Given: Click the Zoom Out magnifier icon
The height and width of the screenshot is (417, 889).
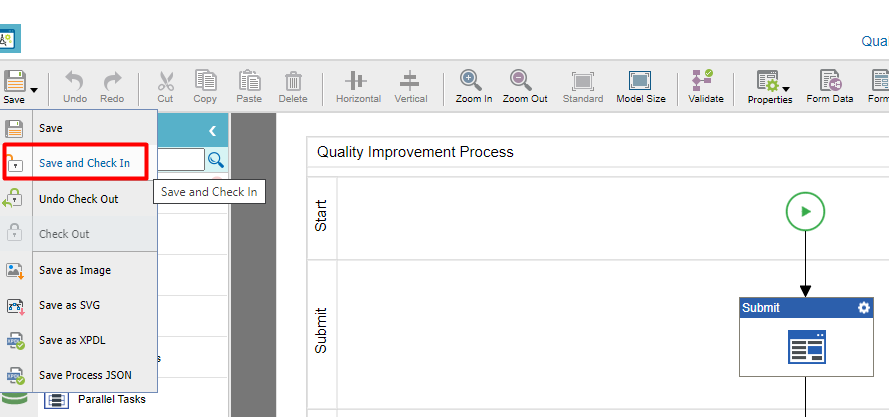Looking at the screenshot, I should point(524,82).
